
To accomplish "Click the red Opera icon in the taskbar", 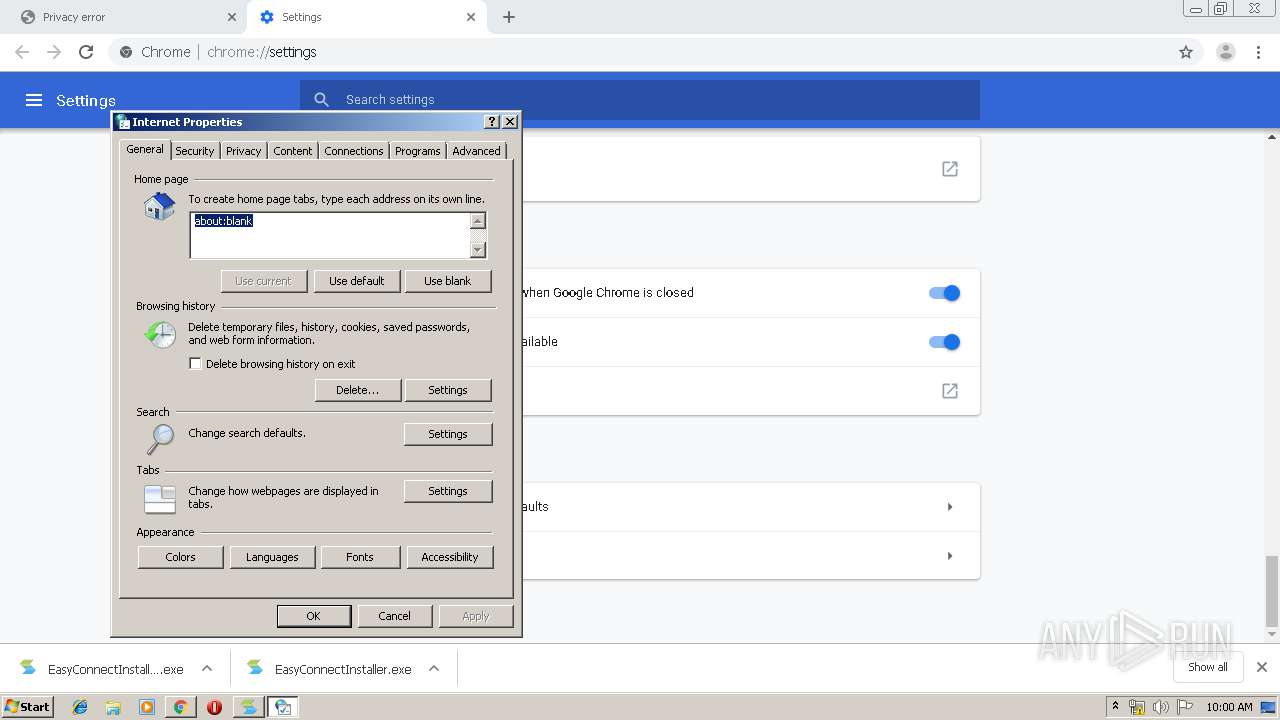I will click(214, 707).
